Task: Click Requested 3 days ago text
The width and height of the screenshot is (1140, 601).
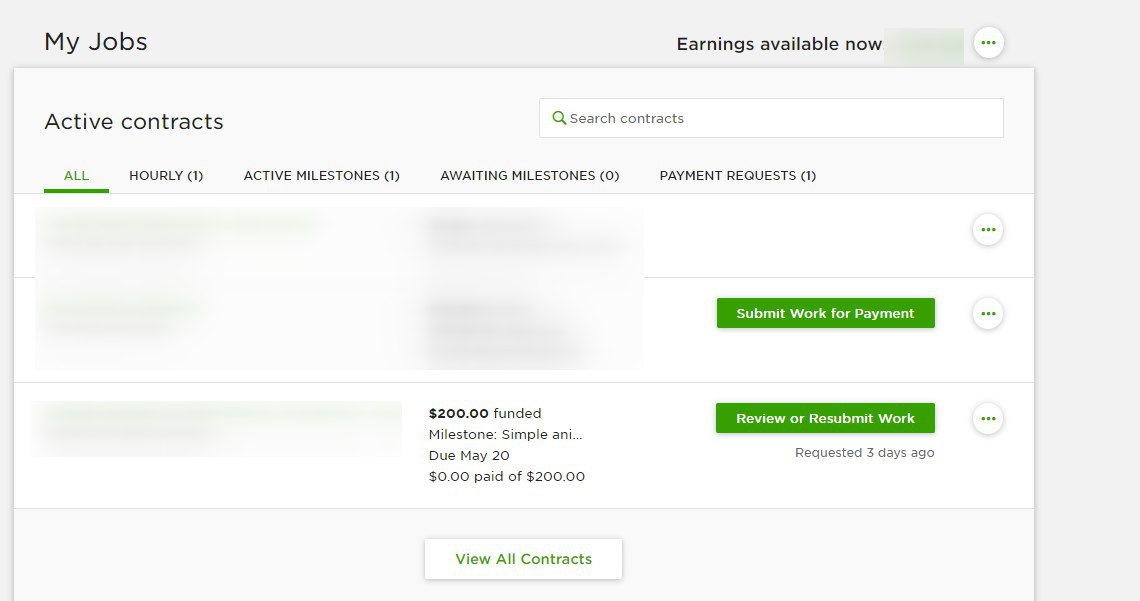Action: point(864,453)
